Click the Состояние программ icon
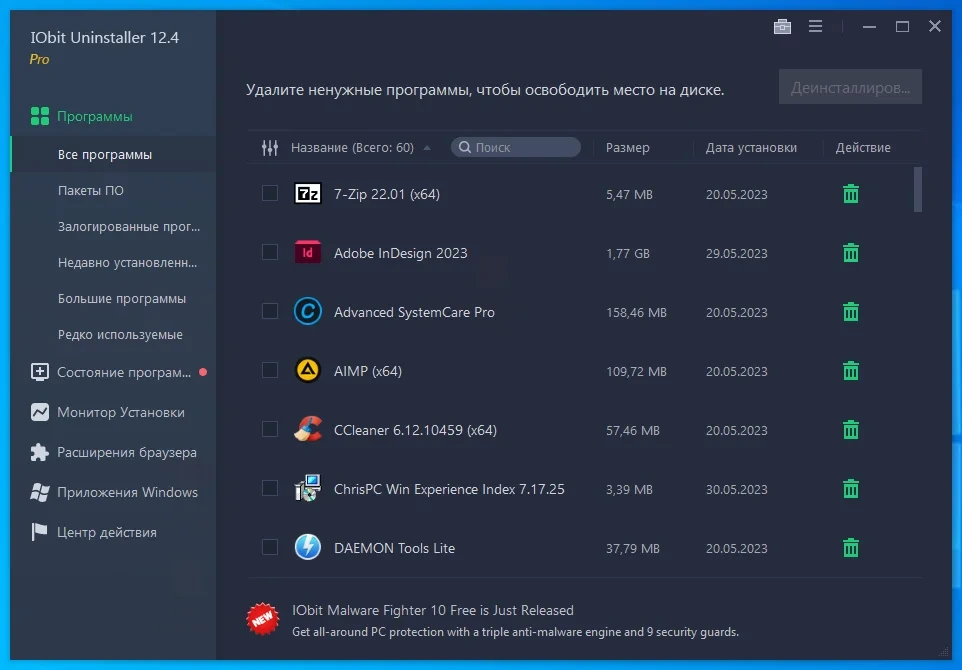Image resolution: width=962 pixels, height=670 pixels. click(40, 372)
